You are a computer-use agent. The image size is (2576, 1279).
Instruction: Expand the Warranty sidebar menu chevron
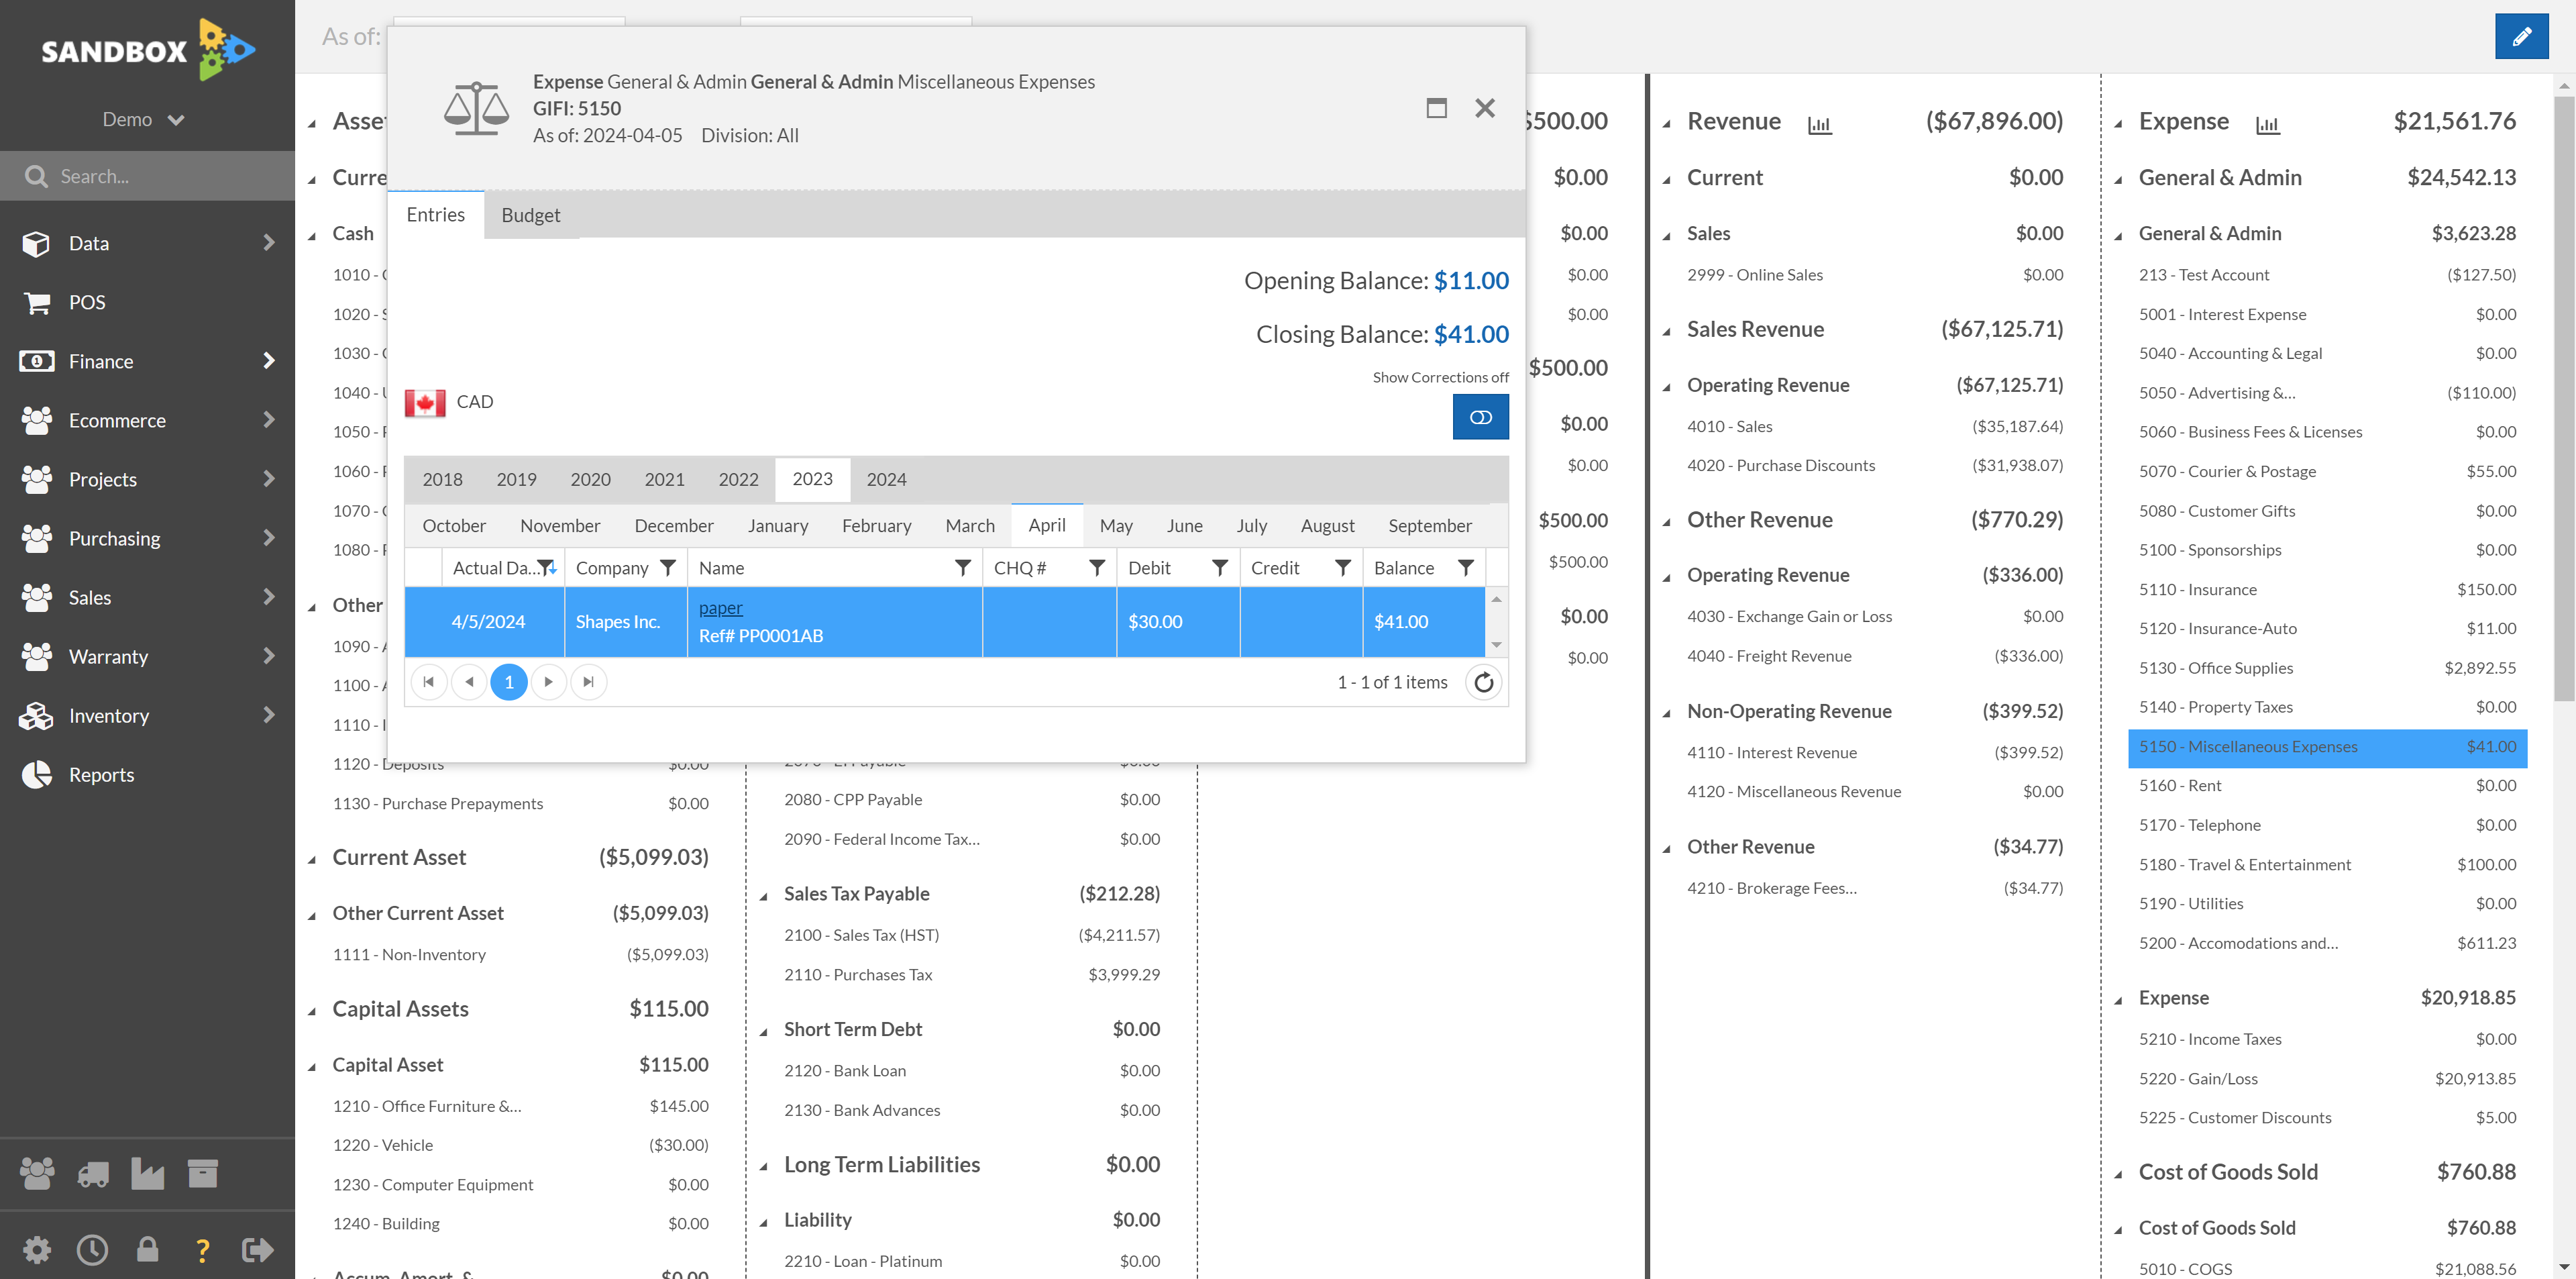(268, 655)
